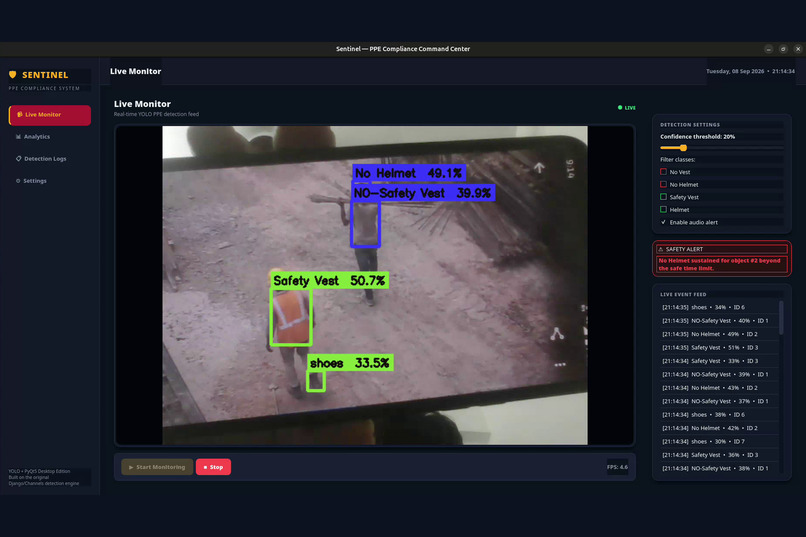Toggle the Helmet filter checkbox
The width and height of the screenshot is (806, 537).
[663, 209]
